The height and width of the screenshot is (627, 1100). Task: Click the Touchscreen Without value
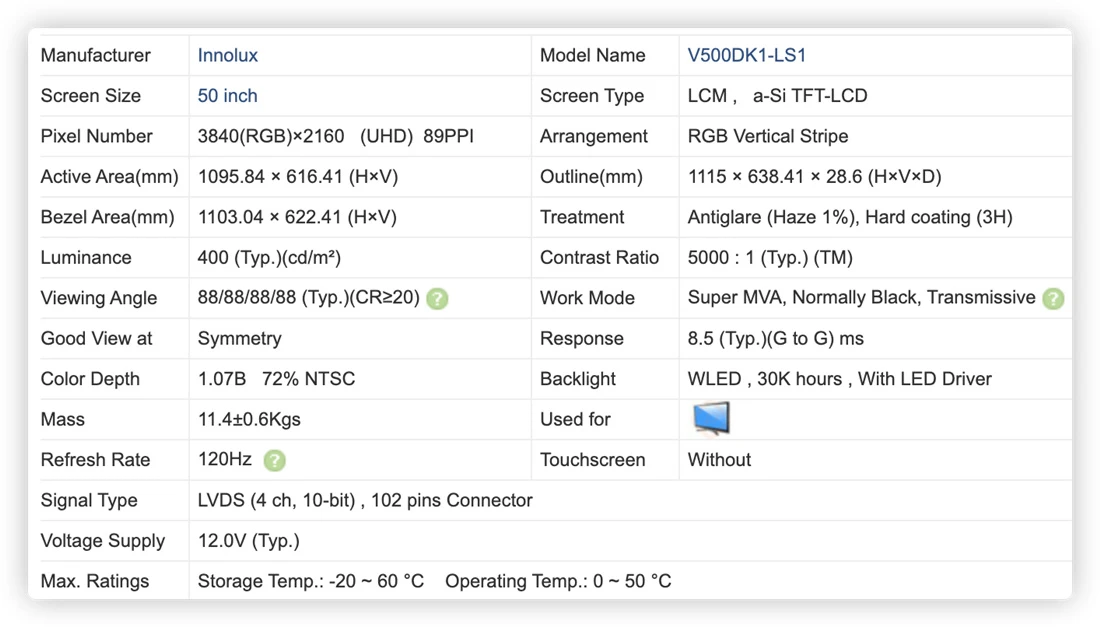click(x=719, y=460)
